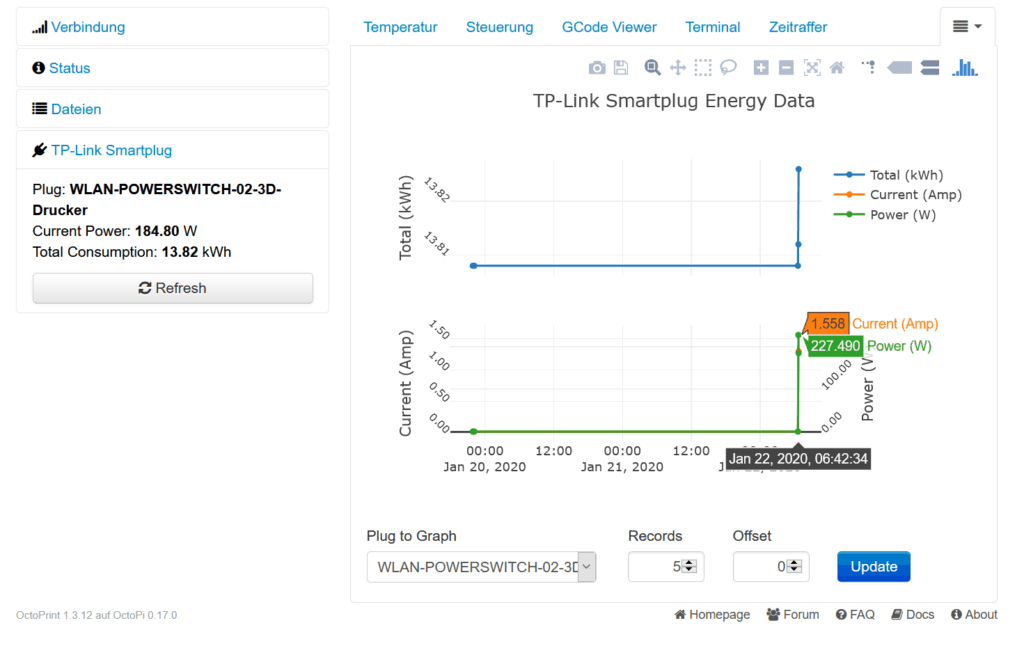The image size is (1024, 662).
Task: Select the Lasso Select tool
Action: point(728,68)
